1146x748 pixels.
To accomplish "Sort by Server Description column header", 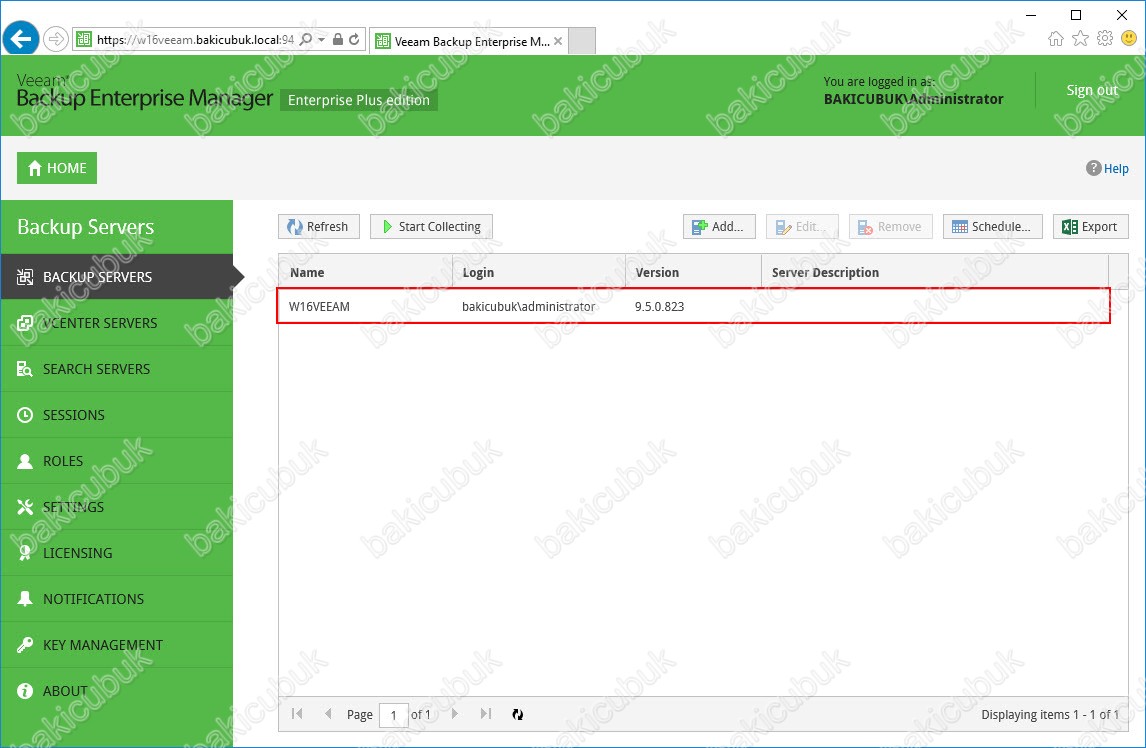I will coord(935,272).
